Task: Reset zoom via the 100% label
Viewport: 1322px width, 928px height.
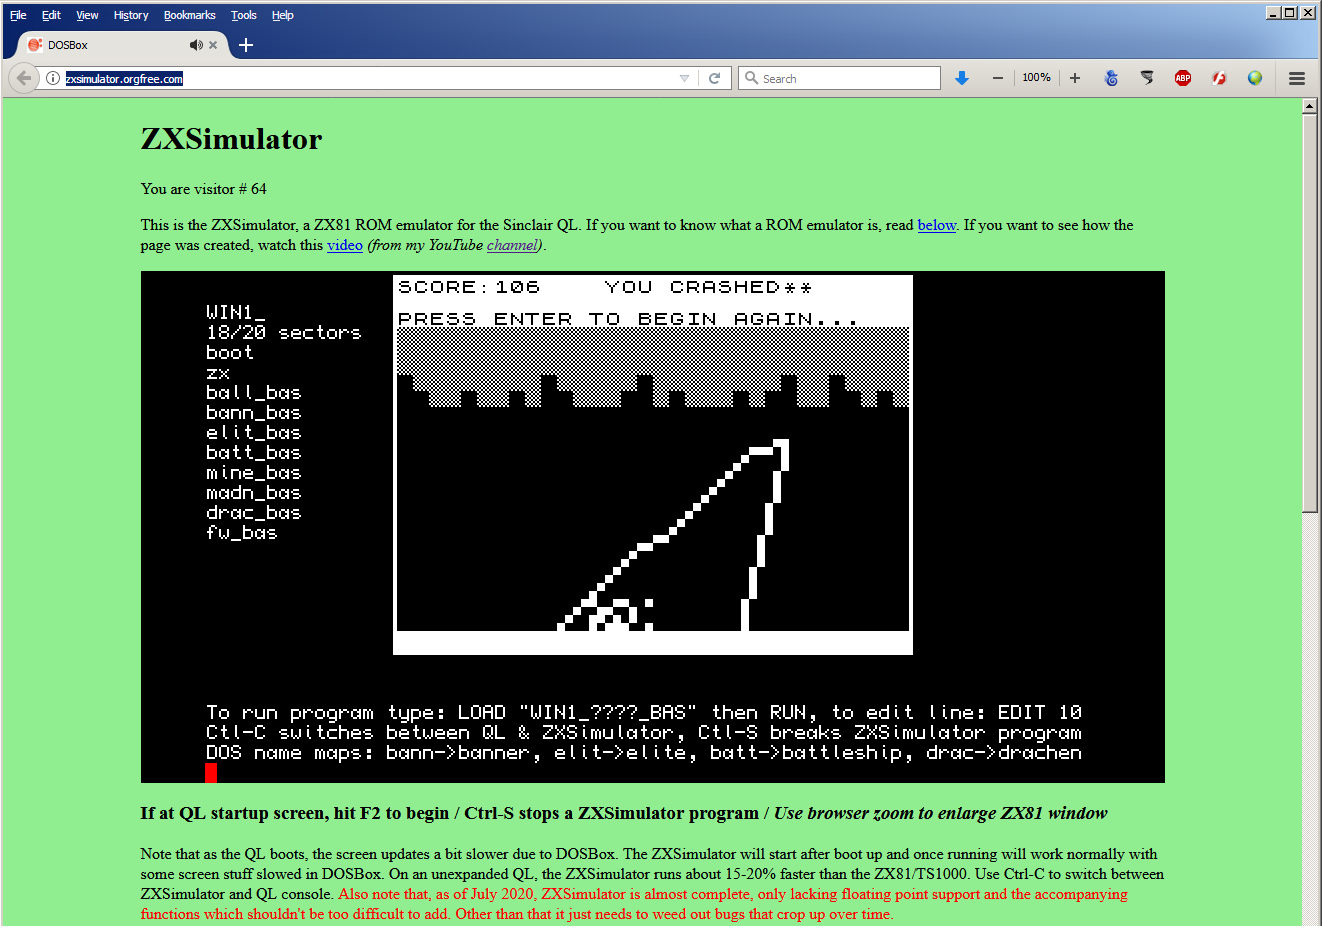Action: (1036, 78)
